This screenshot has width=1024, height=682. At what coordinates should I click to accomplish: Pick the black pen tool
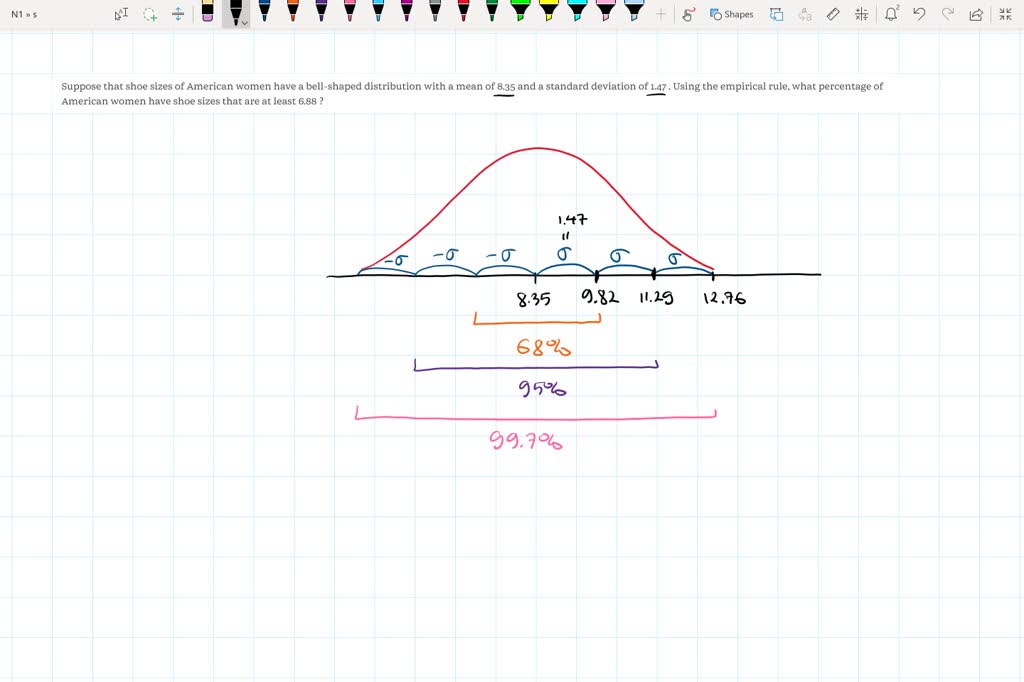coord(236,12)
